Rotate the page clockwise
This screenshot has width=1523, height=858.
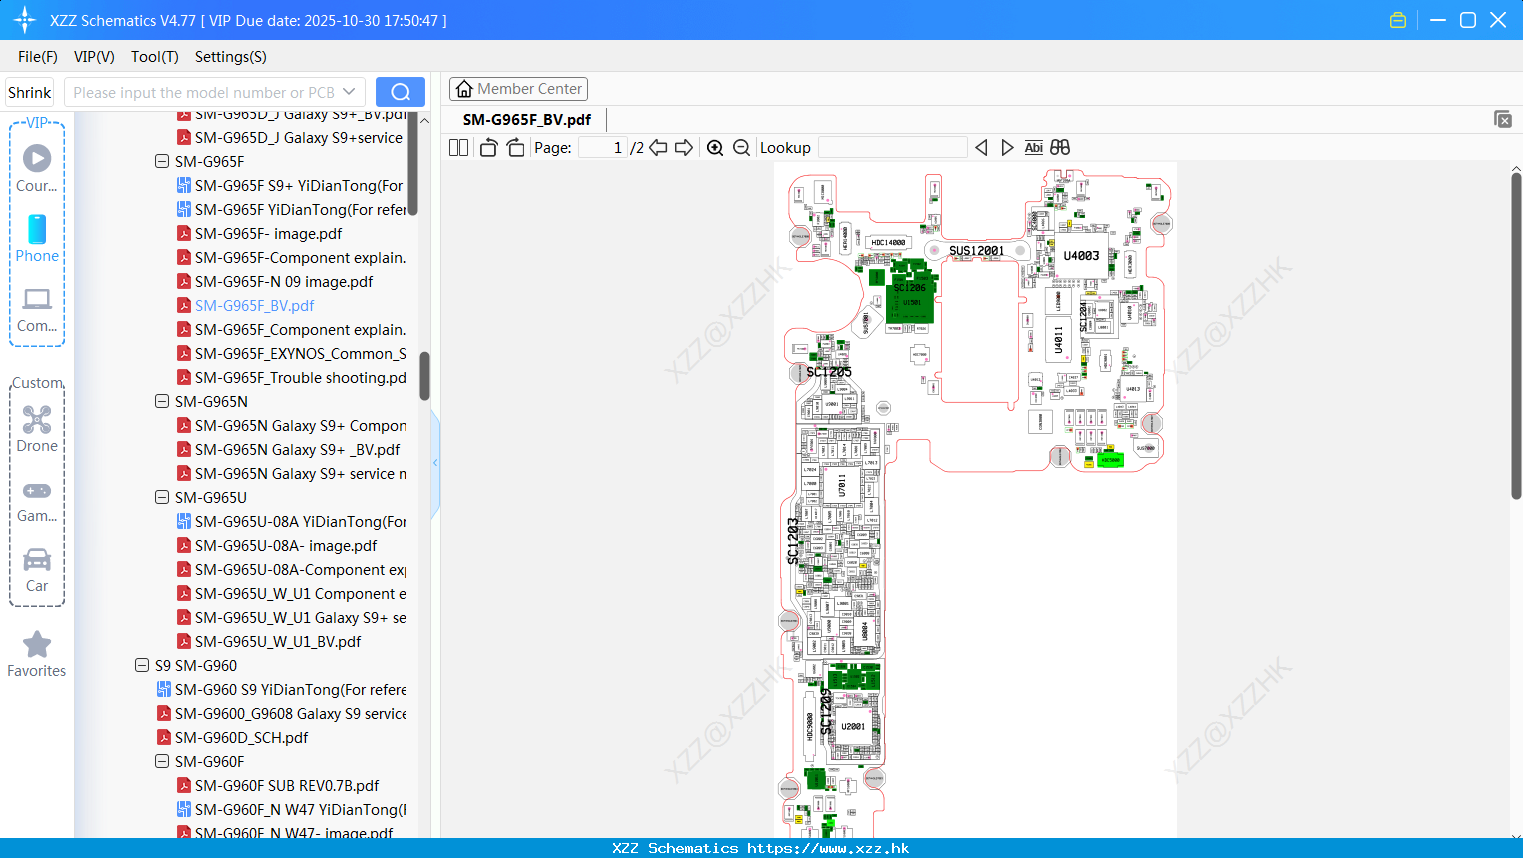click(x=515, y=148)
